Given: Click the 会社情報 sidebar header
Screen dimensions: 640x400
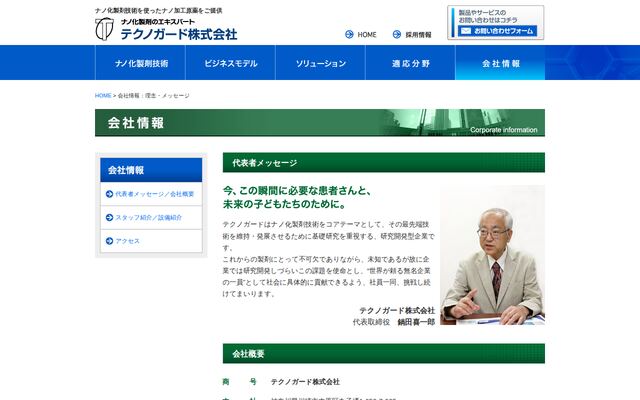Looking at the screenshot, I should pos(151,170).
